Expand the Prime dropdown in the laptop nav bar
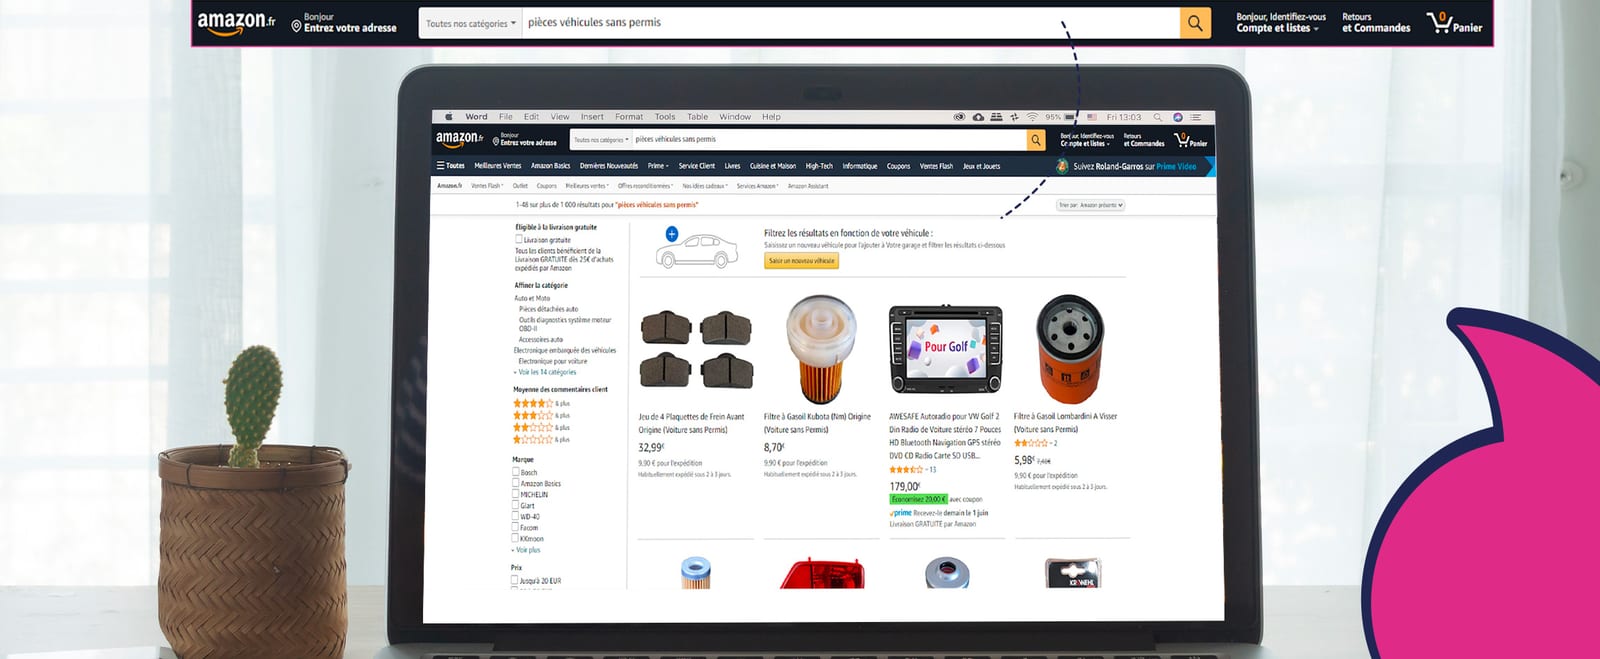The height and width of the screenshot is (659, 1600). click(x=658, y=166)
